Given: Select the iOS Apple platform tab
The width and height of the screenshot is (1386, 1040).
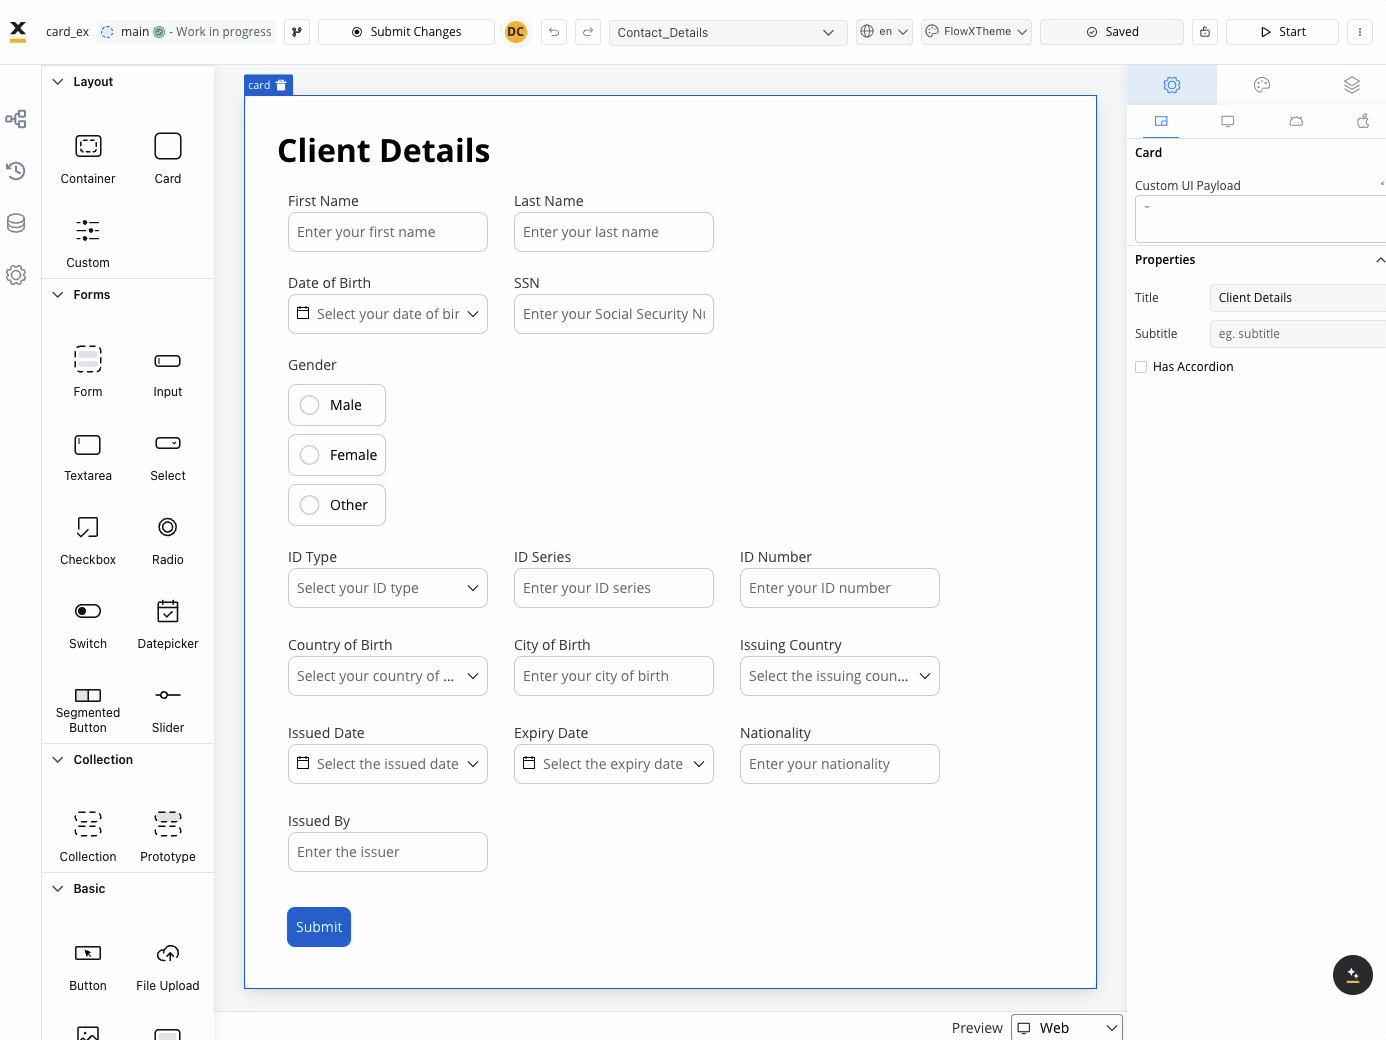Looking at the screenshot, I should 1363,121.
